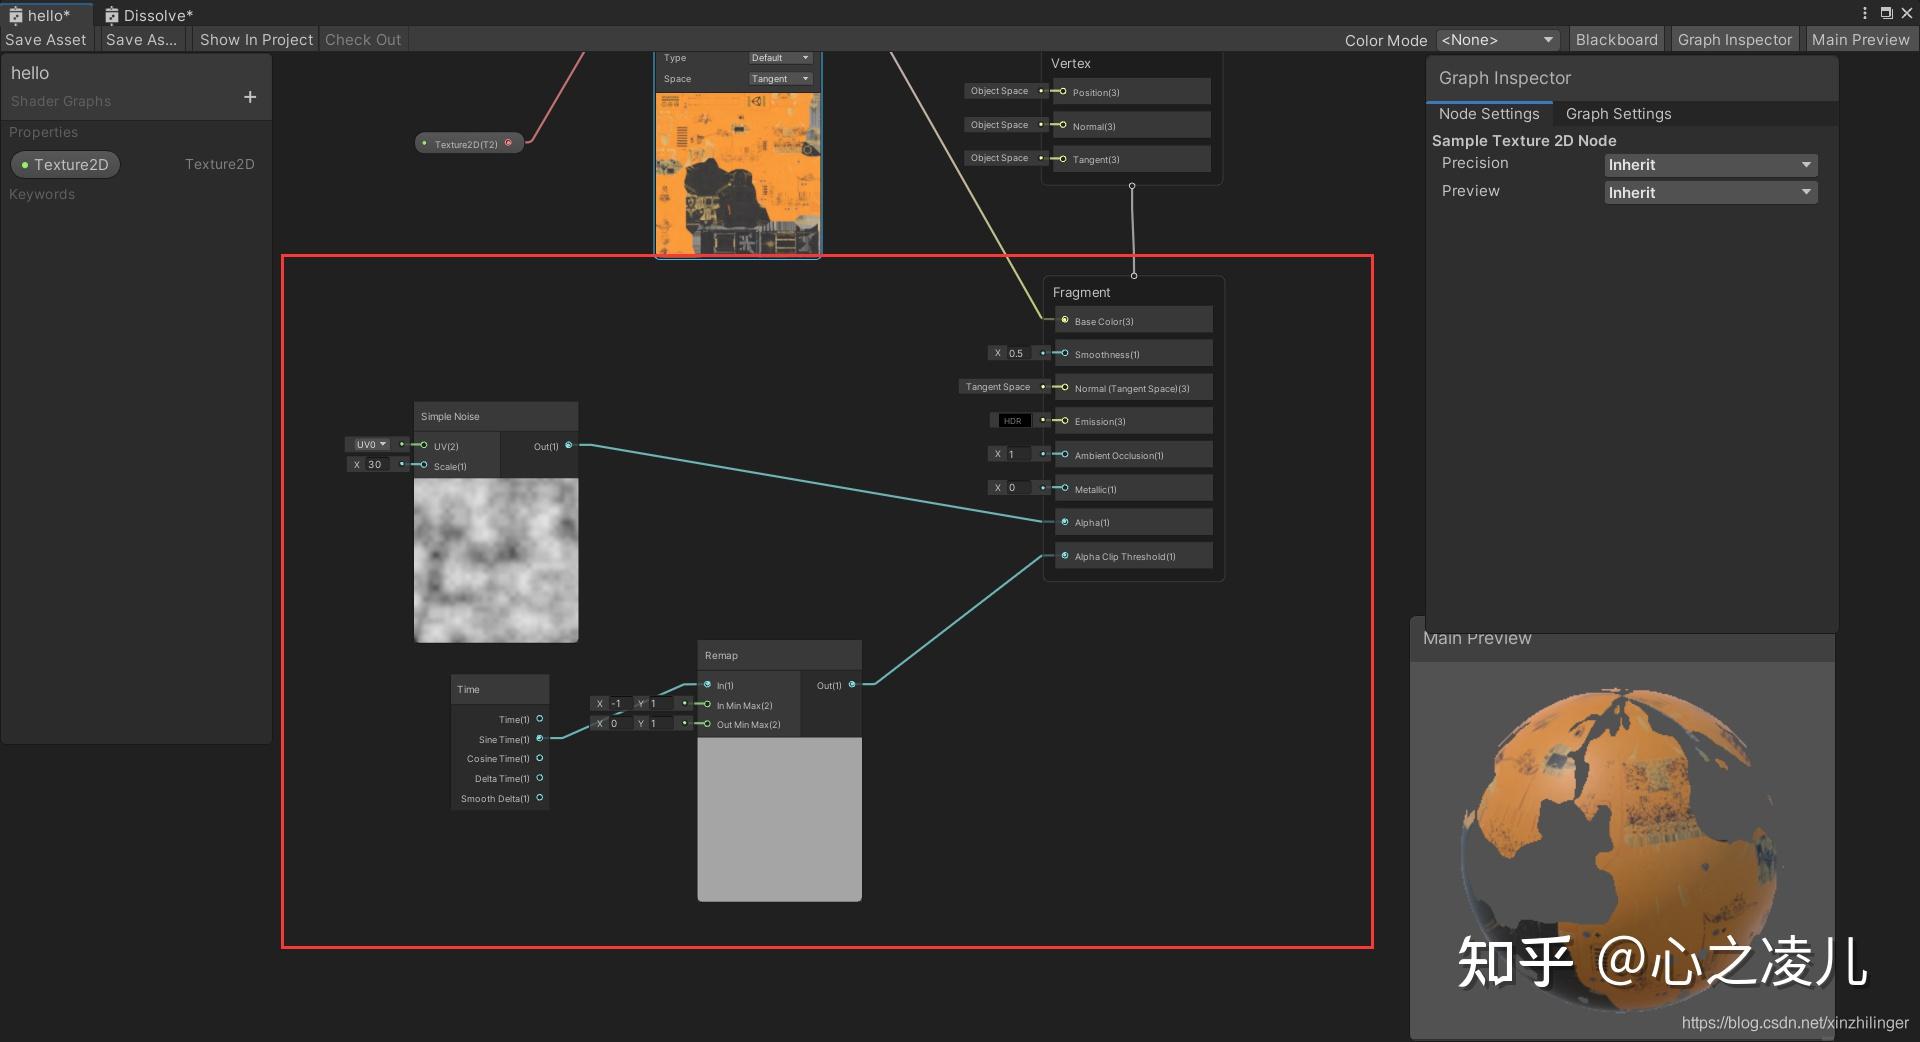
Task: Click the Sine Time(1) port on the Time node
Action: [x=540, y=739]
